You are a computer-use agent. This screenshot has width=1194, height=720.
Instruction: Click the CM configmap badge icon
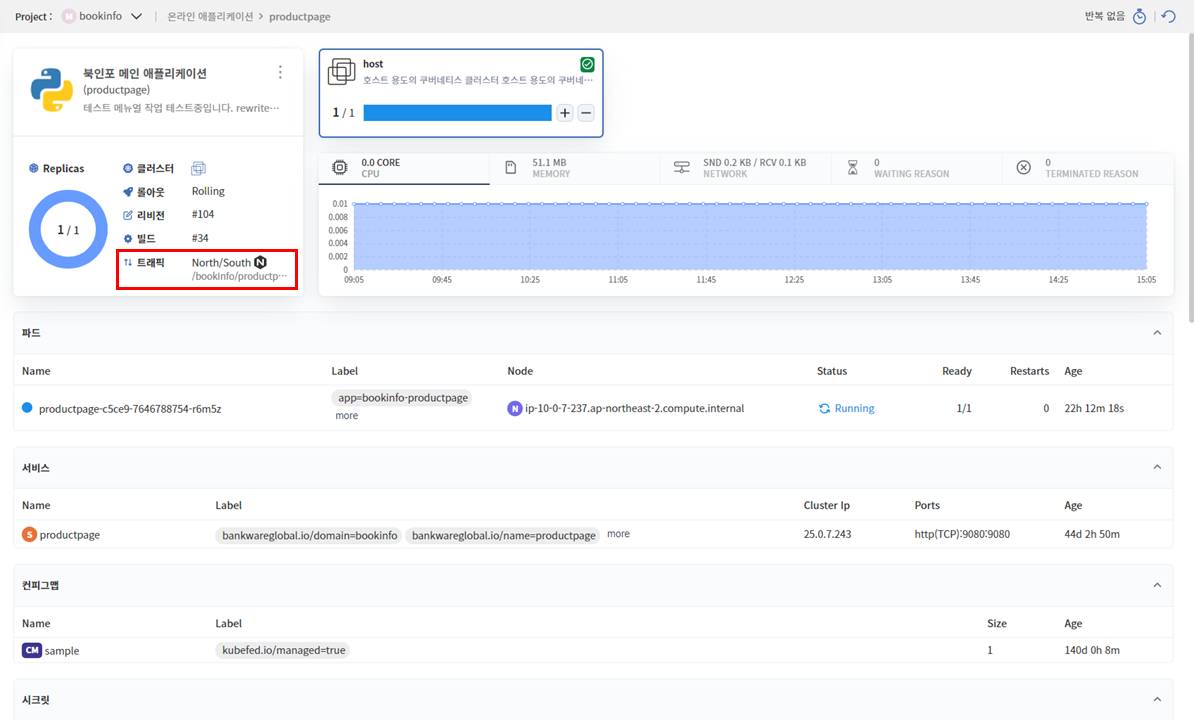(31, 650)
